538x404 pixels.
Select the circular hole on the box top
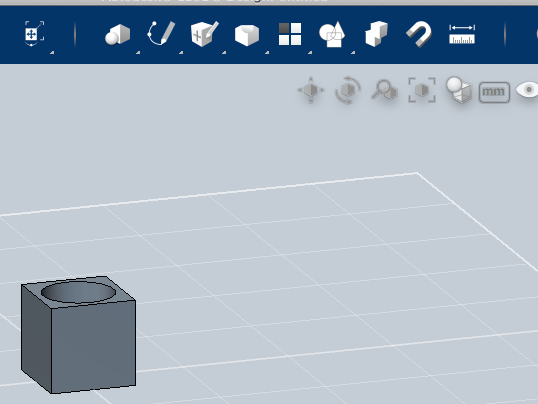coord(78,292)
